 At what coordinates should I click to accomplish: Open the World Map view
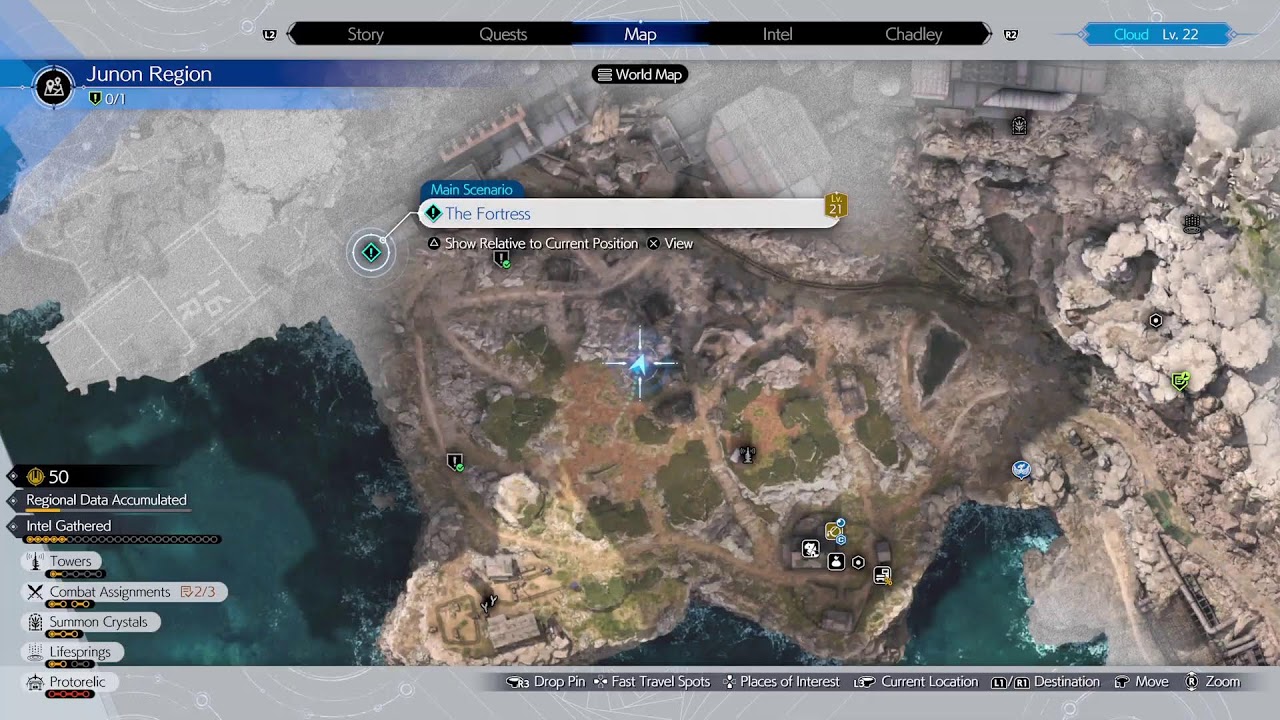point(640,74)
